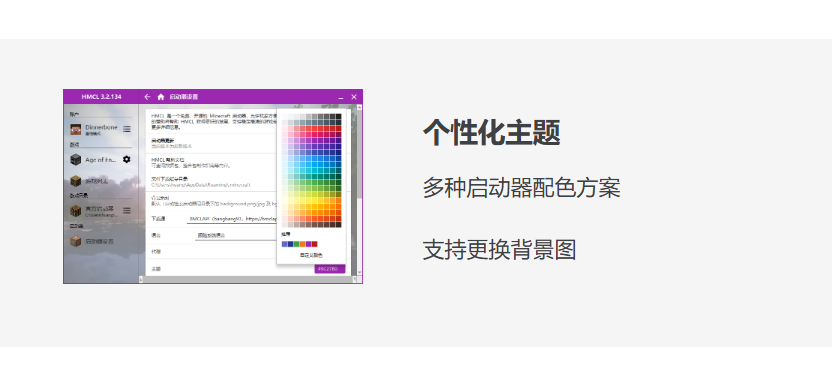Expand the 语言 language dropdown
This screenshot has height=366, width=832.
click(236, 236)
